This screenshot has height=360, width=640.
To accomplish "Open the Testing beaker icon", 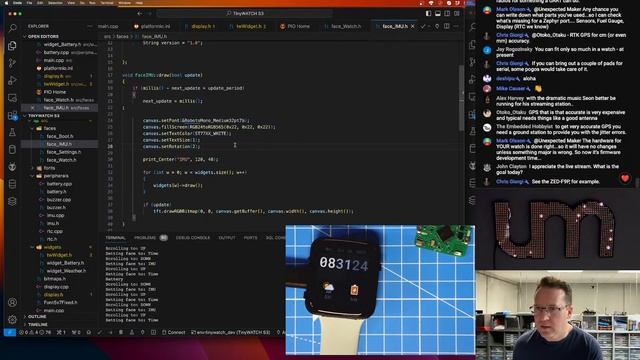I will pos(12,132).
